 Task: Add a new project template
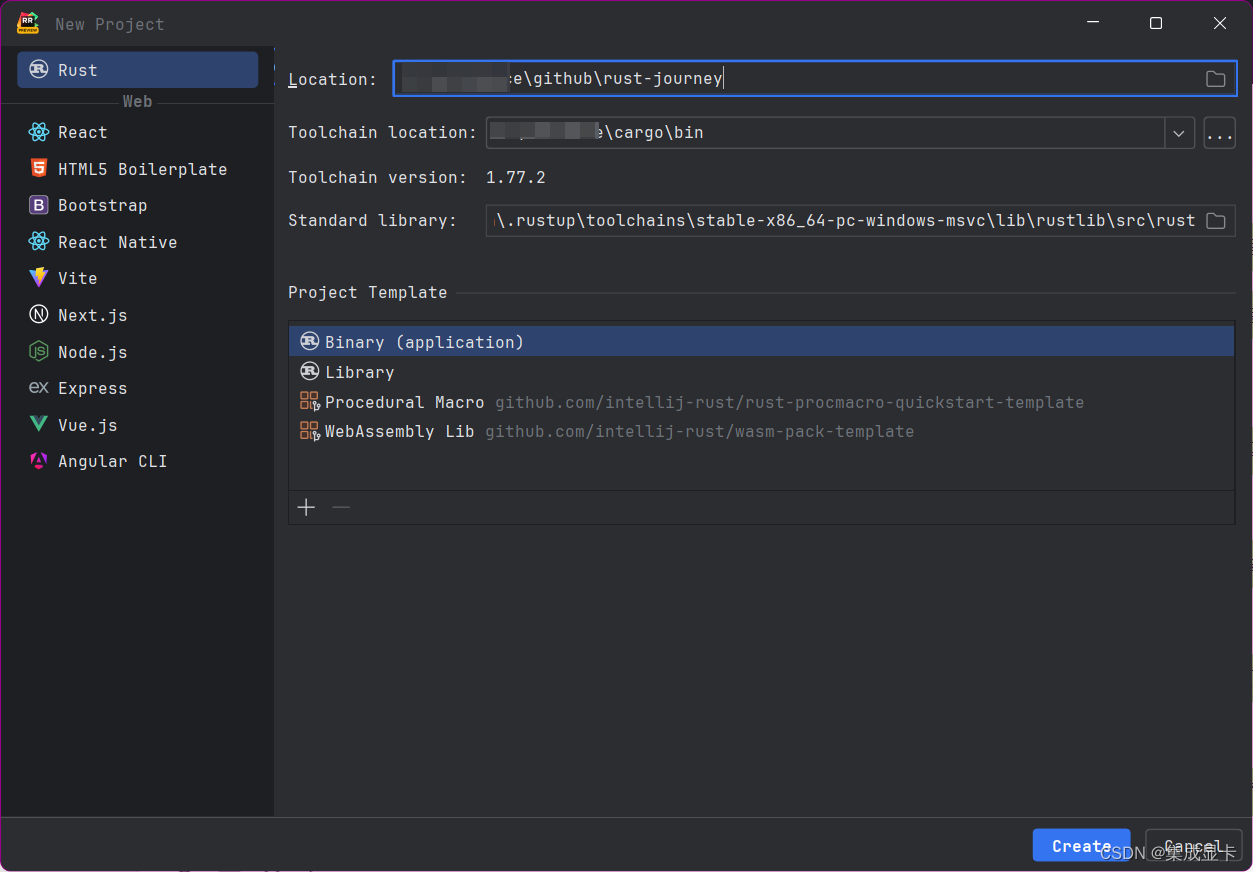pyautogui.click(x=306, y=508)
